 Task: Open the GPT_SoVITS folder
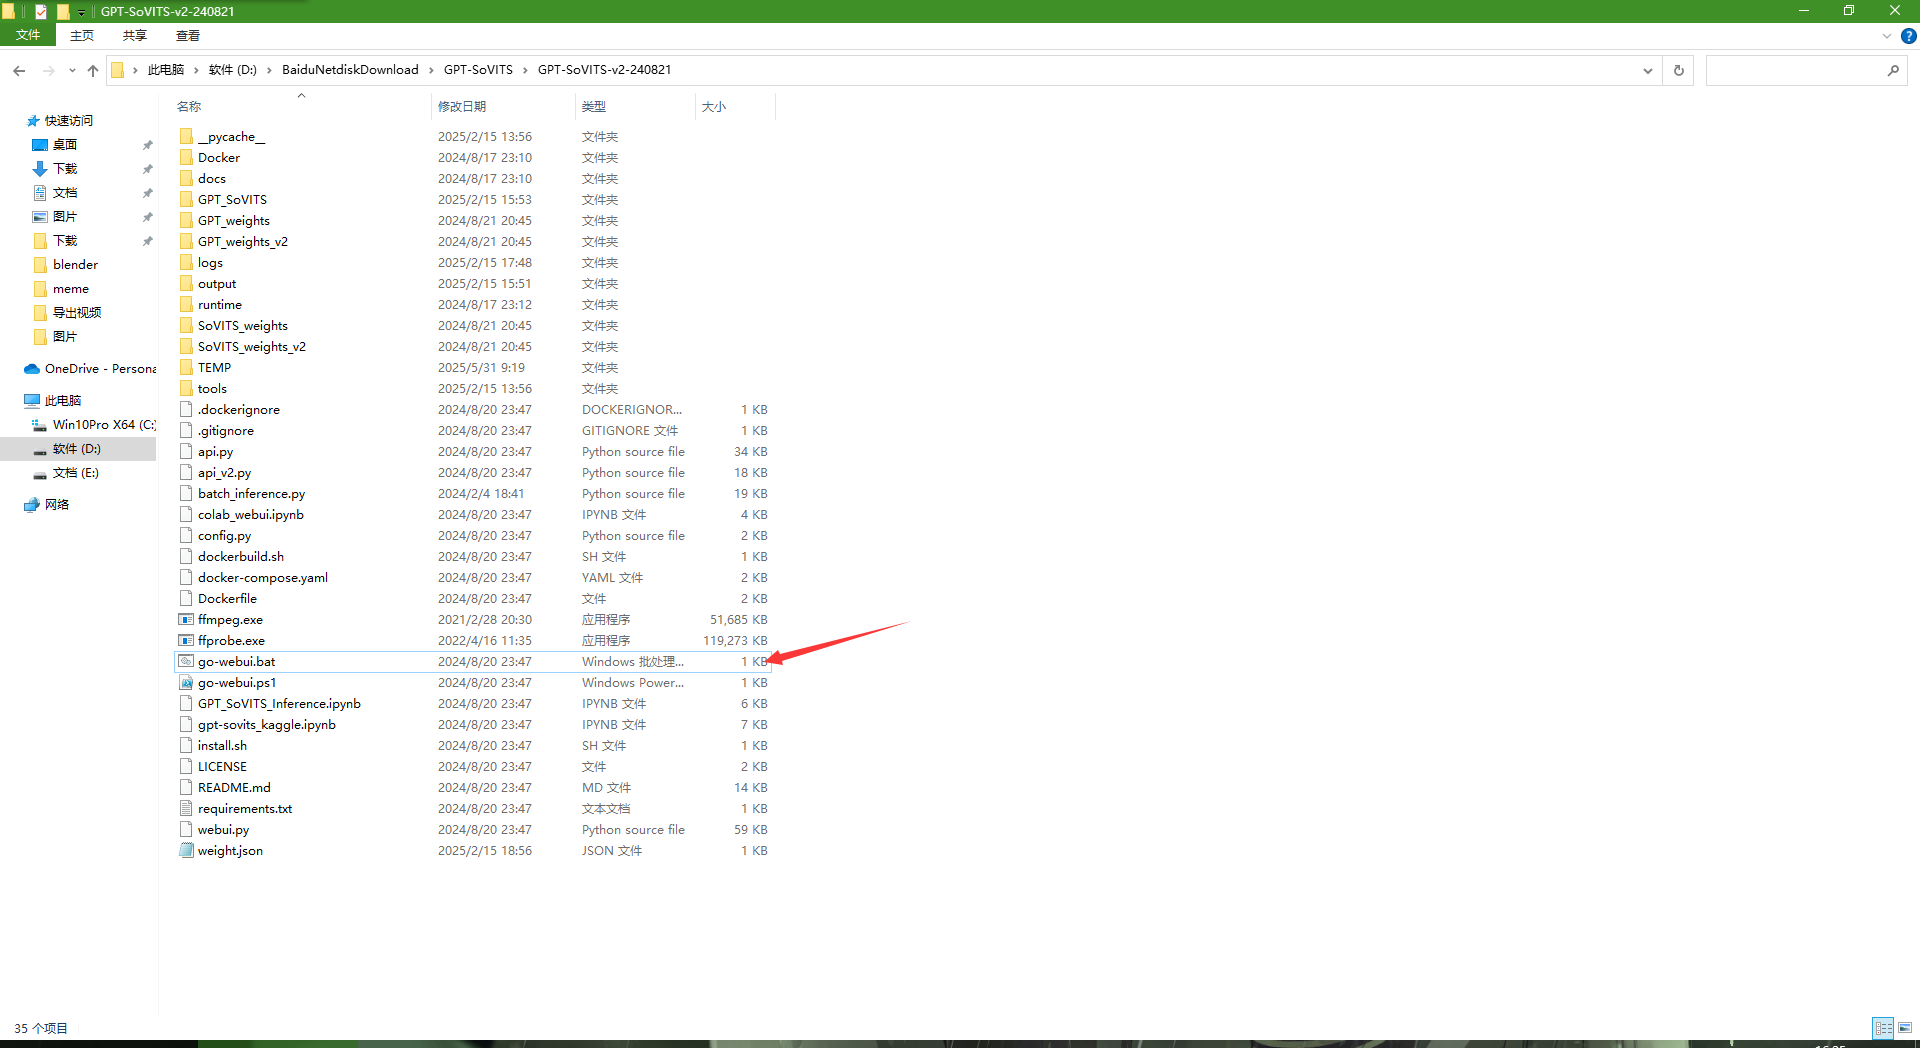pyautogui.click(x=232, y=200)
